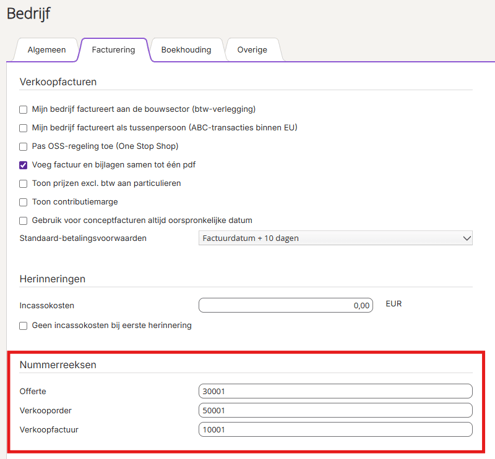The height and width of the screenshot is (459, 495).
Task: Focus the Verkooporder number field
Action: pyautogui.click(x=335, y=410)
